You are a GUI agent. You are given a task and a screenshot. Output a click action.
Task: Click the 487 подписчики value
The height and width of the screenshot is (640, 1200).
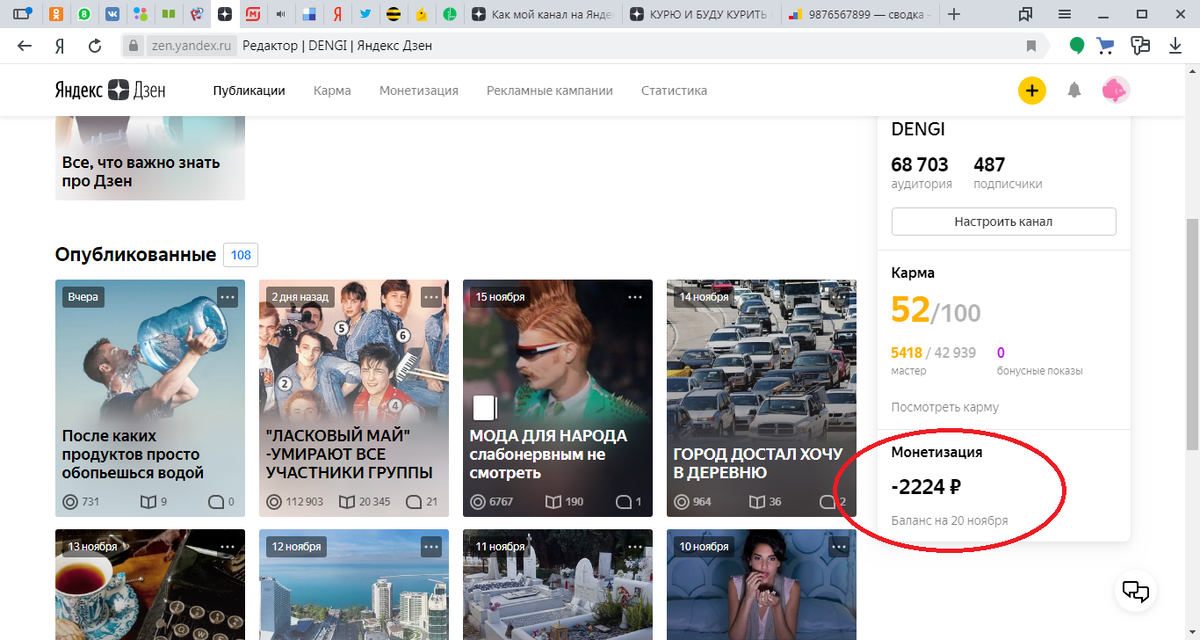pyautogui.click(x=989, y=165)
